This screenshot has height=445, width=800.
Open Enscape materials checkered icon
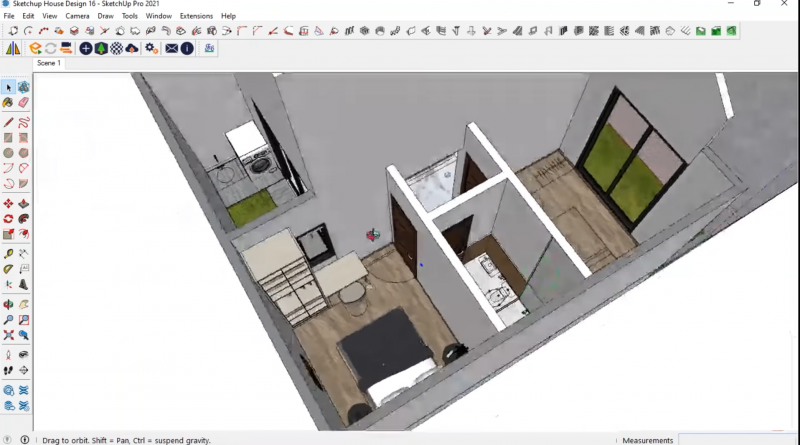point(116,48)
